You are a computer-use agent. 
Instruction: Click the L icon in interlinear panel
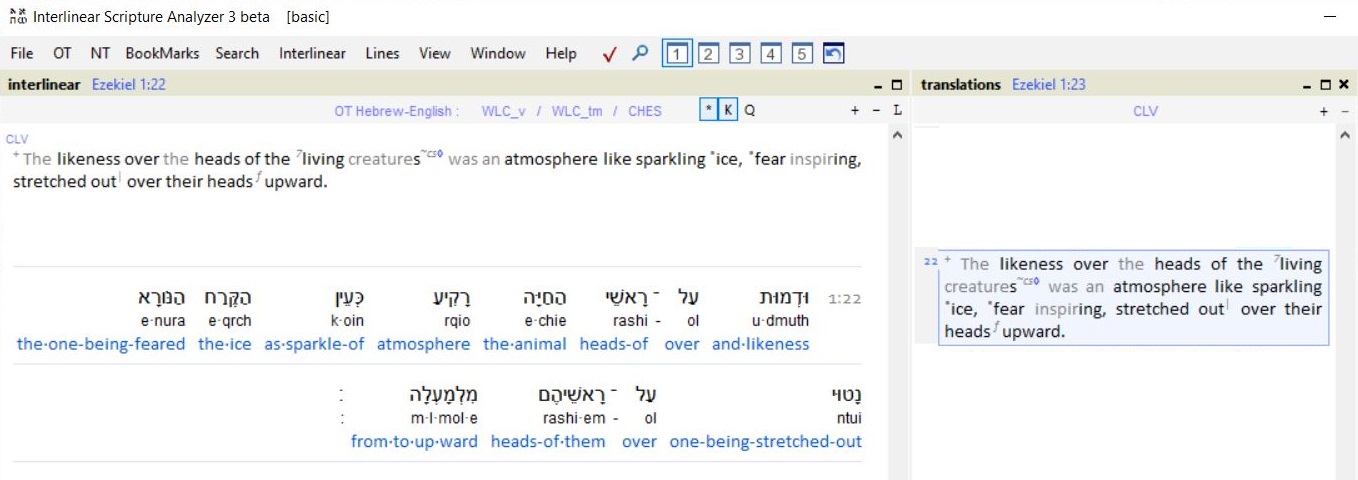click(x=897, y=111)
